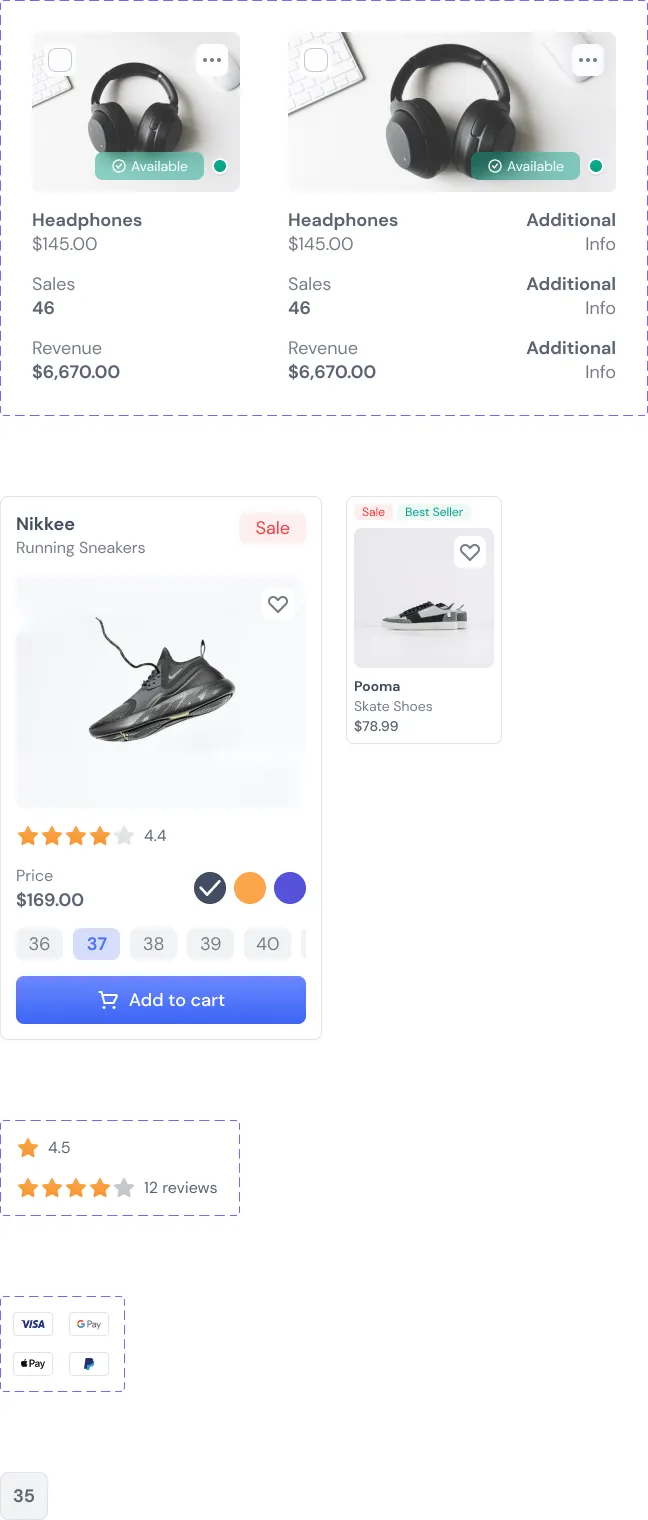Viewport: 648px width, 1520px height.
Task: Click the PayPal payment icon
Action: [x=88, y=1363]
